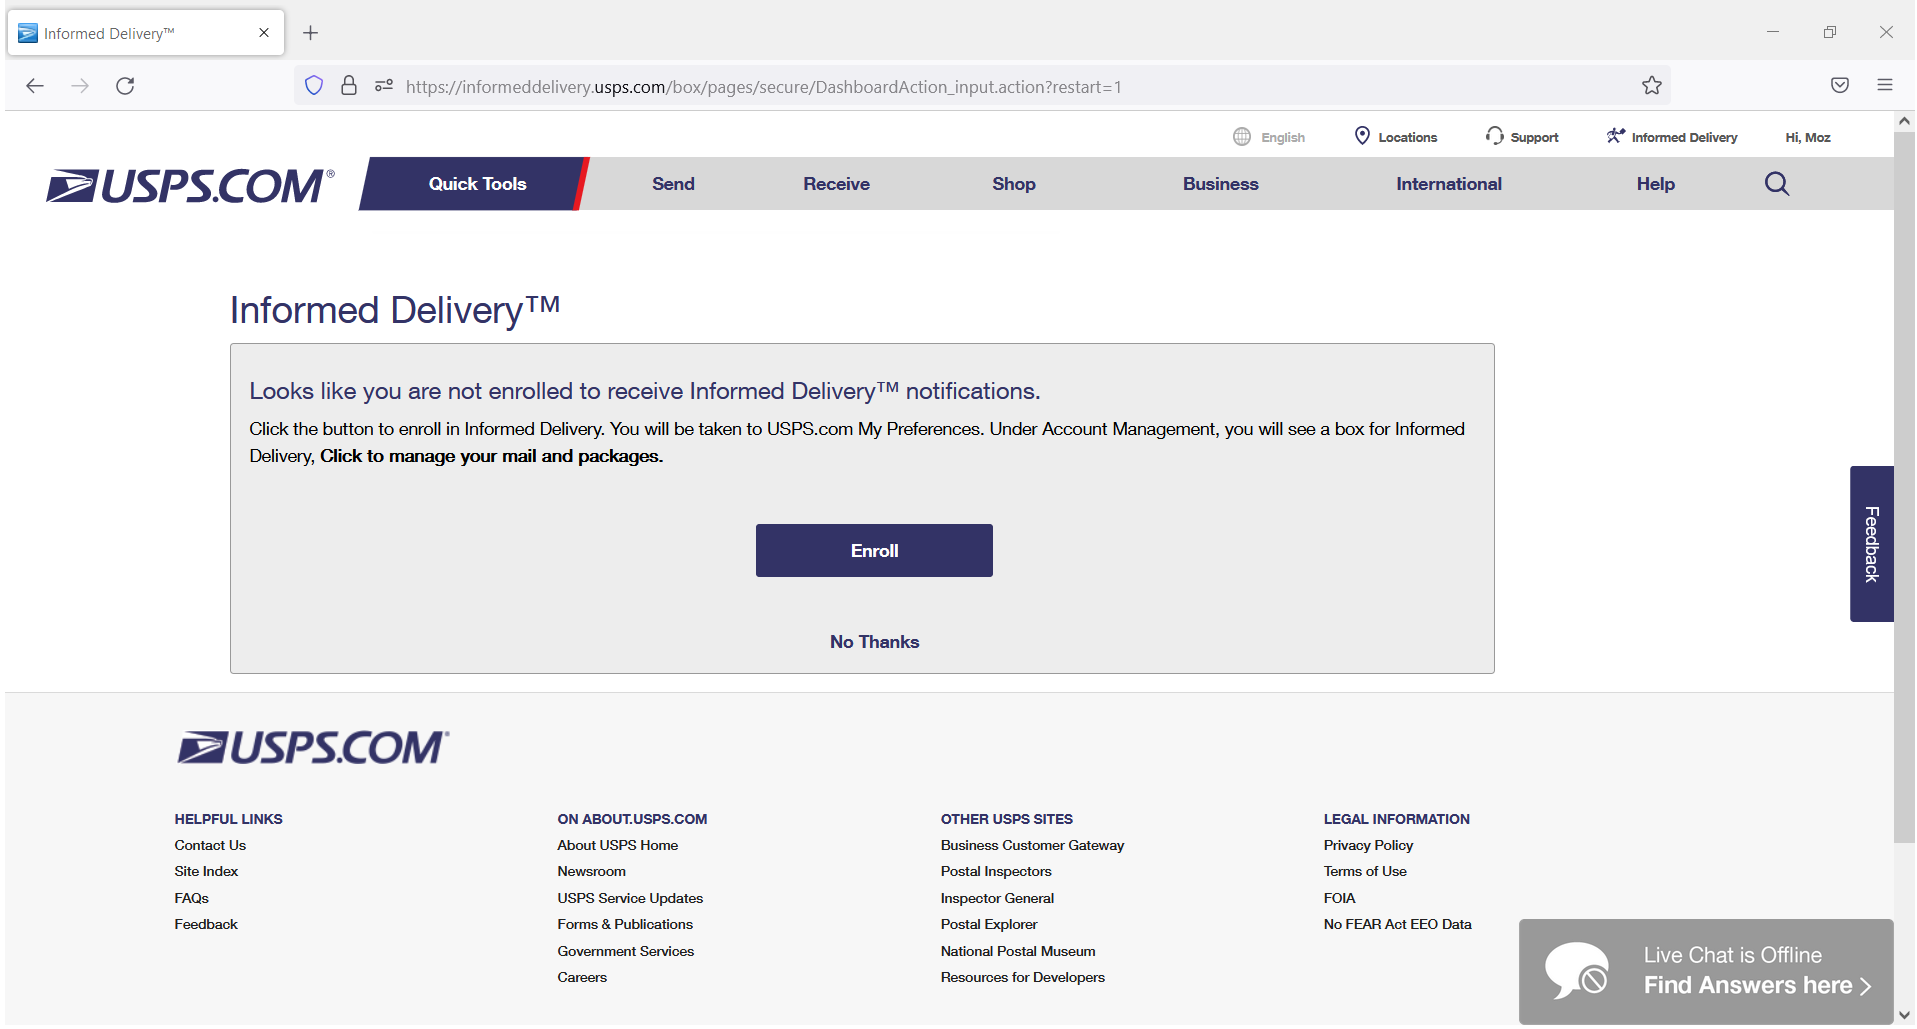This screenshot has width=1917, height=1029.
Task: Open Business Customer Gateway link
Action: 1032,846
